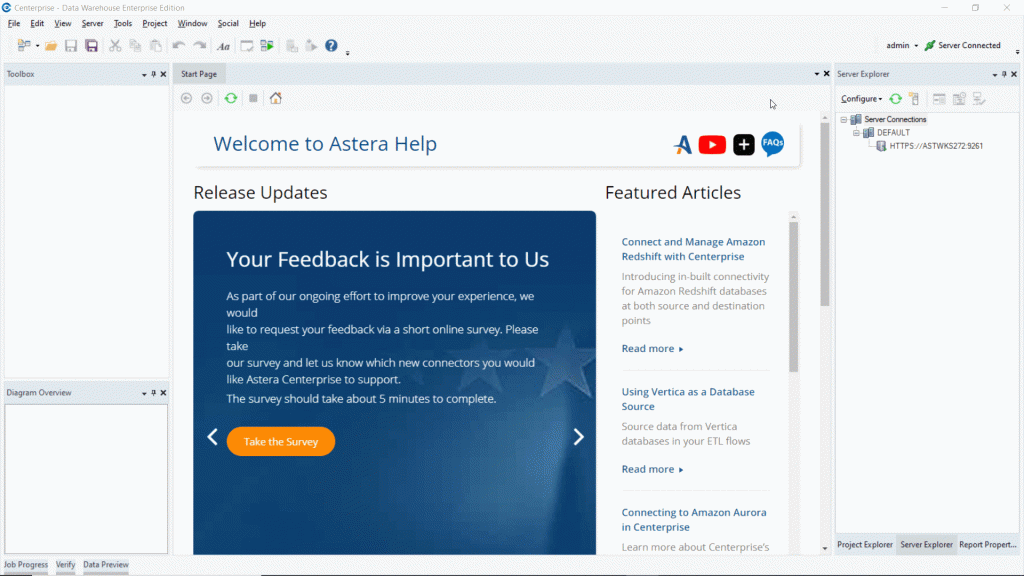Open the Project menu

[154, 23]
